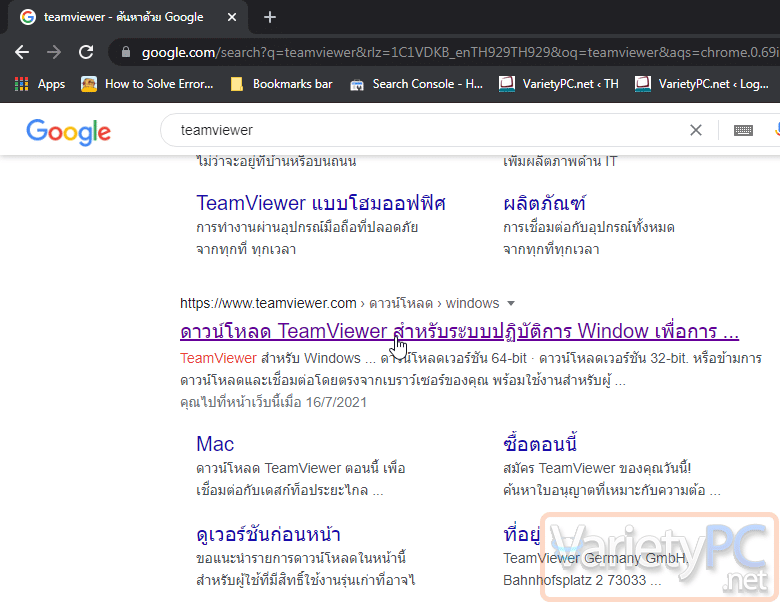Click the Google logo
Image resolution: width=780 pixels, height=602 pixels.
pos(69,131)
